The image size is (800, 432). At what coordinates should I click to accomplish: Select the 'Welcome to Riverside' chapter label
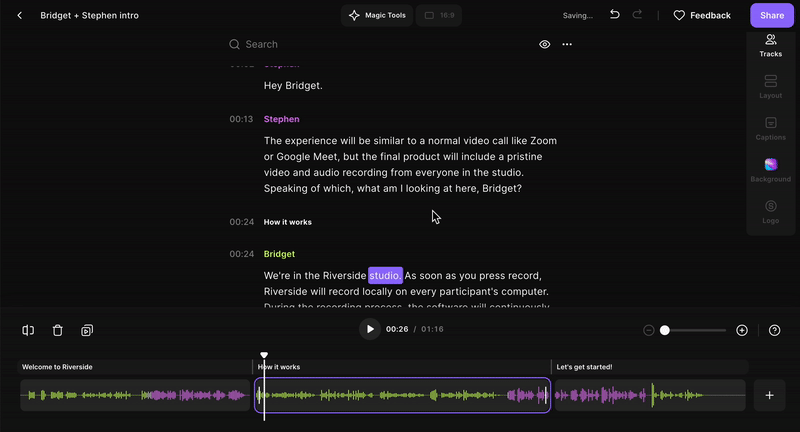pos(57,367)
